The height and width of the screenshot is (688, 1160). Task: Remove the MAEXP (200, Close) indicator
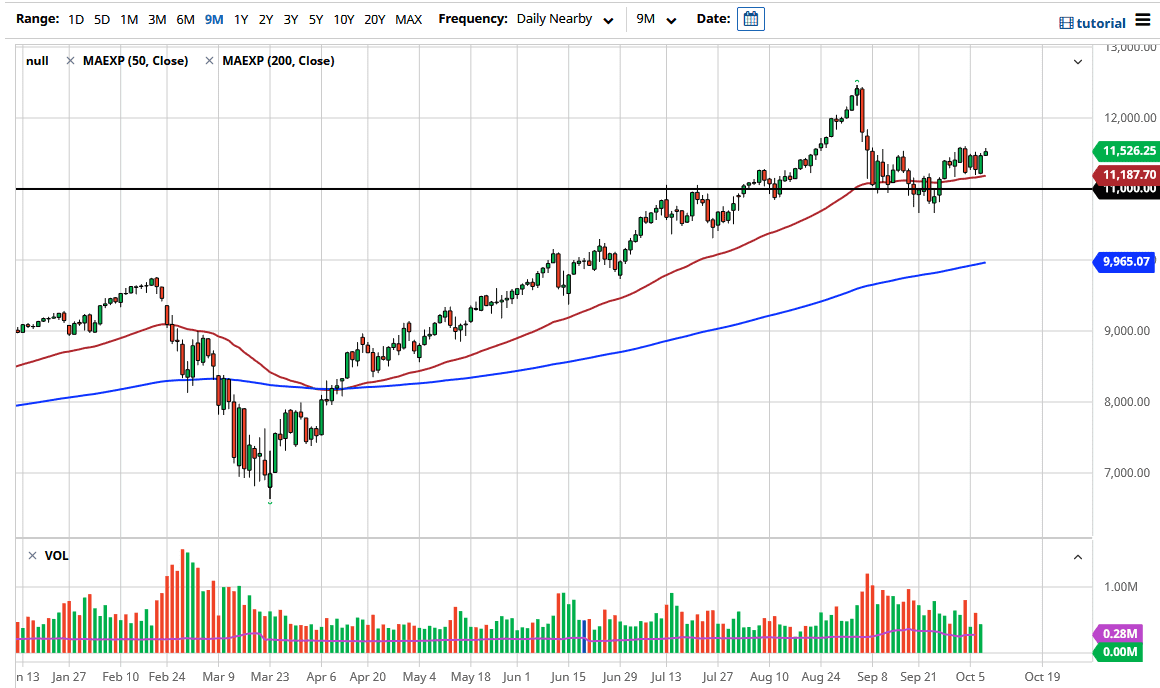pos(209,61)
